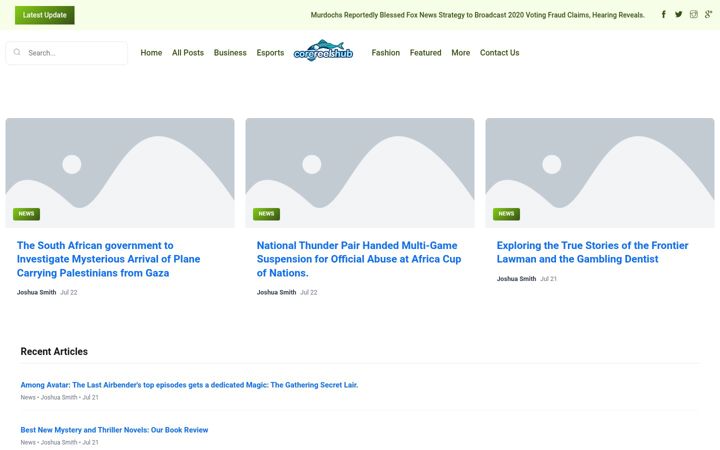The image size is (720, 450).
Task: Expand the More menu
Action: click(461, 53)
